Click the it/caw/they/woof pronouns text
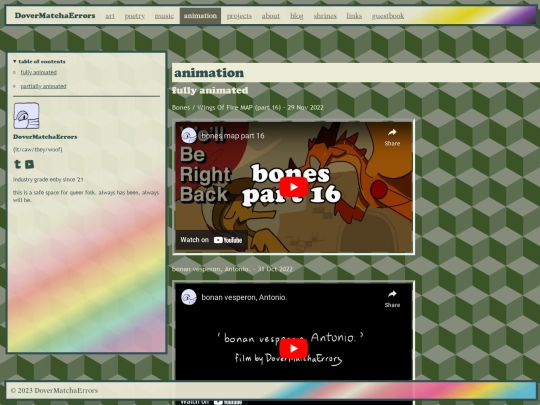Image resolution: width=540 pixels, height=405 pixels. pos(38,149)
